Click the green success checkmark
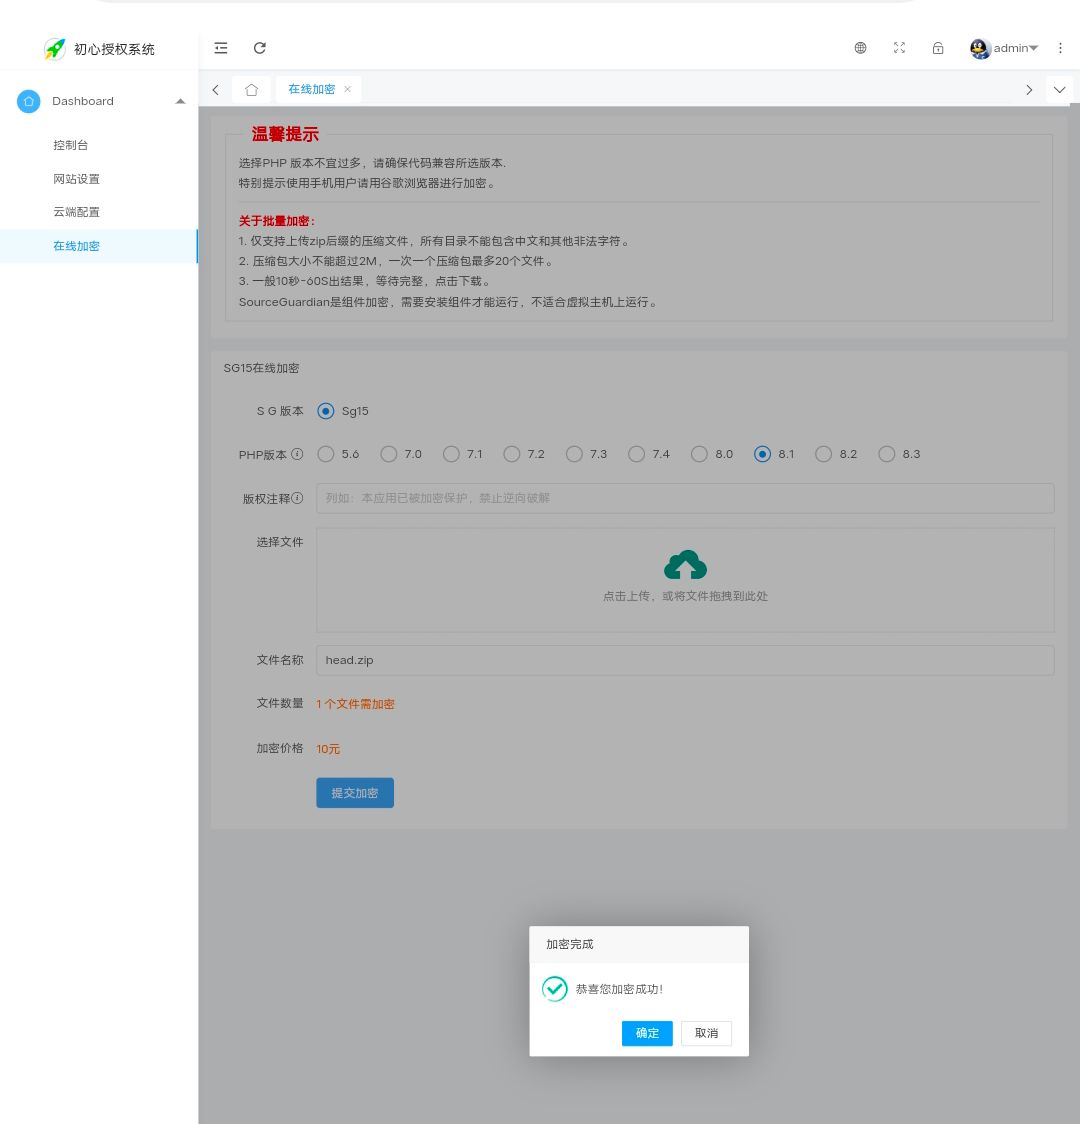This screenshot has width=1080, height=1124. click(555, 988)
